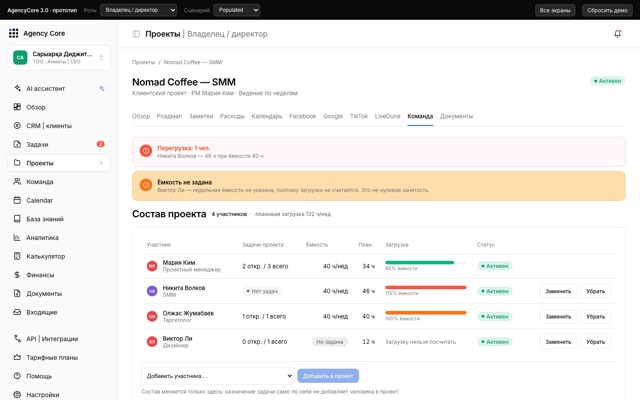Click the Проекты breadcrumb link
The height and width of the screenshot is (400, 640).
(x=143, y=62)
